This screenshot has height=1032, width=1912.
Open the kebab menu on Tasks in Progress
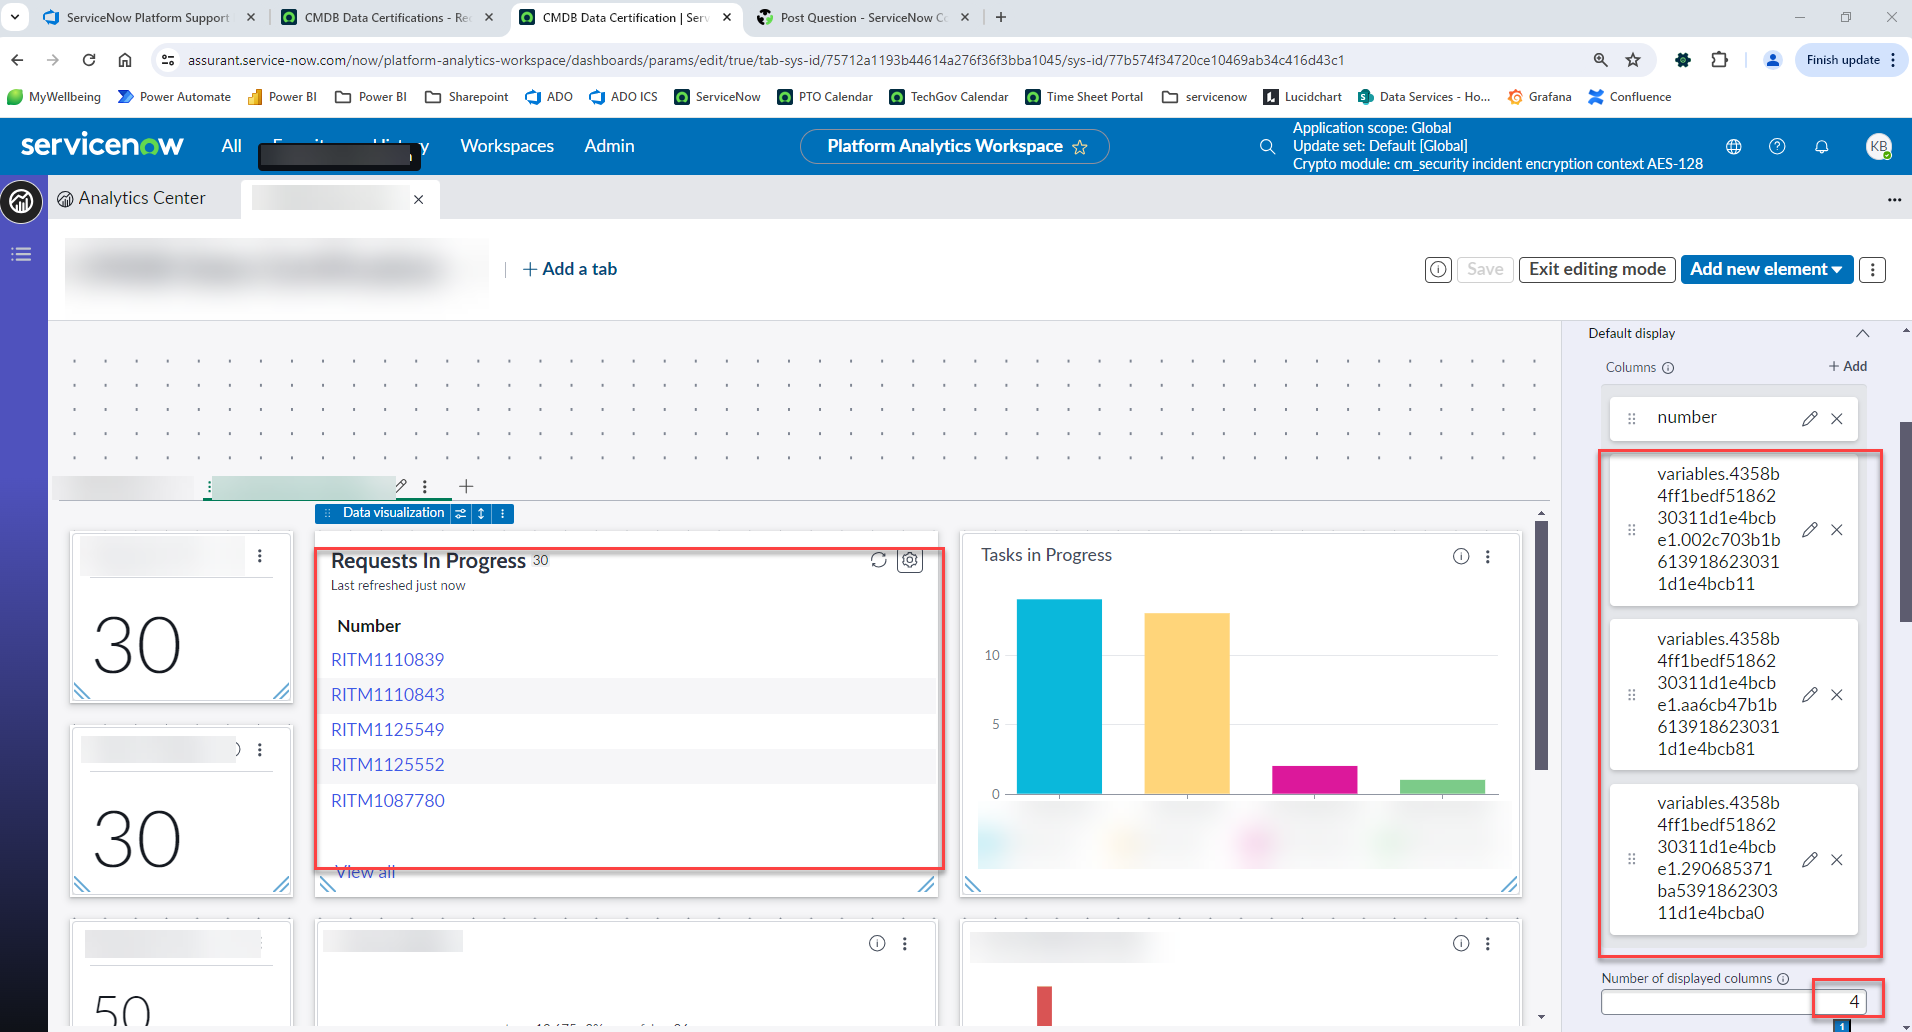1489,556
